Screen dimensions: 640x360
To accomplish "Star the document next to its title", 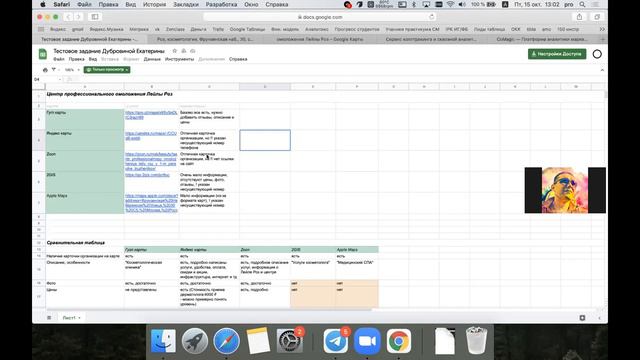I will tap(175, 51).
